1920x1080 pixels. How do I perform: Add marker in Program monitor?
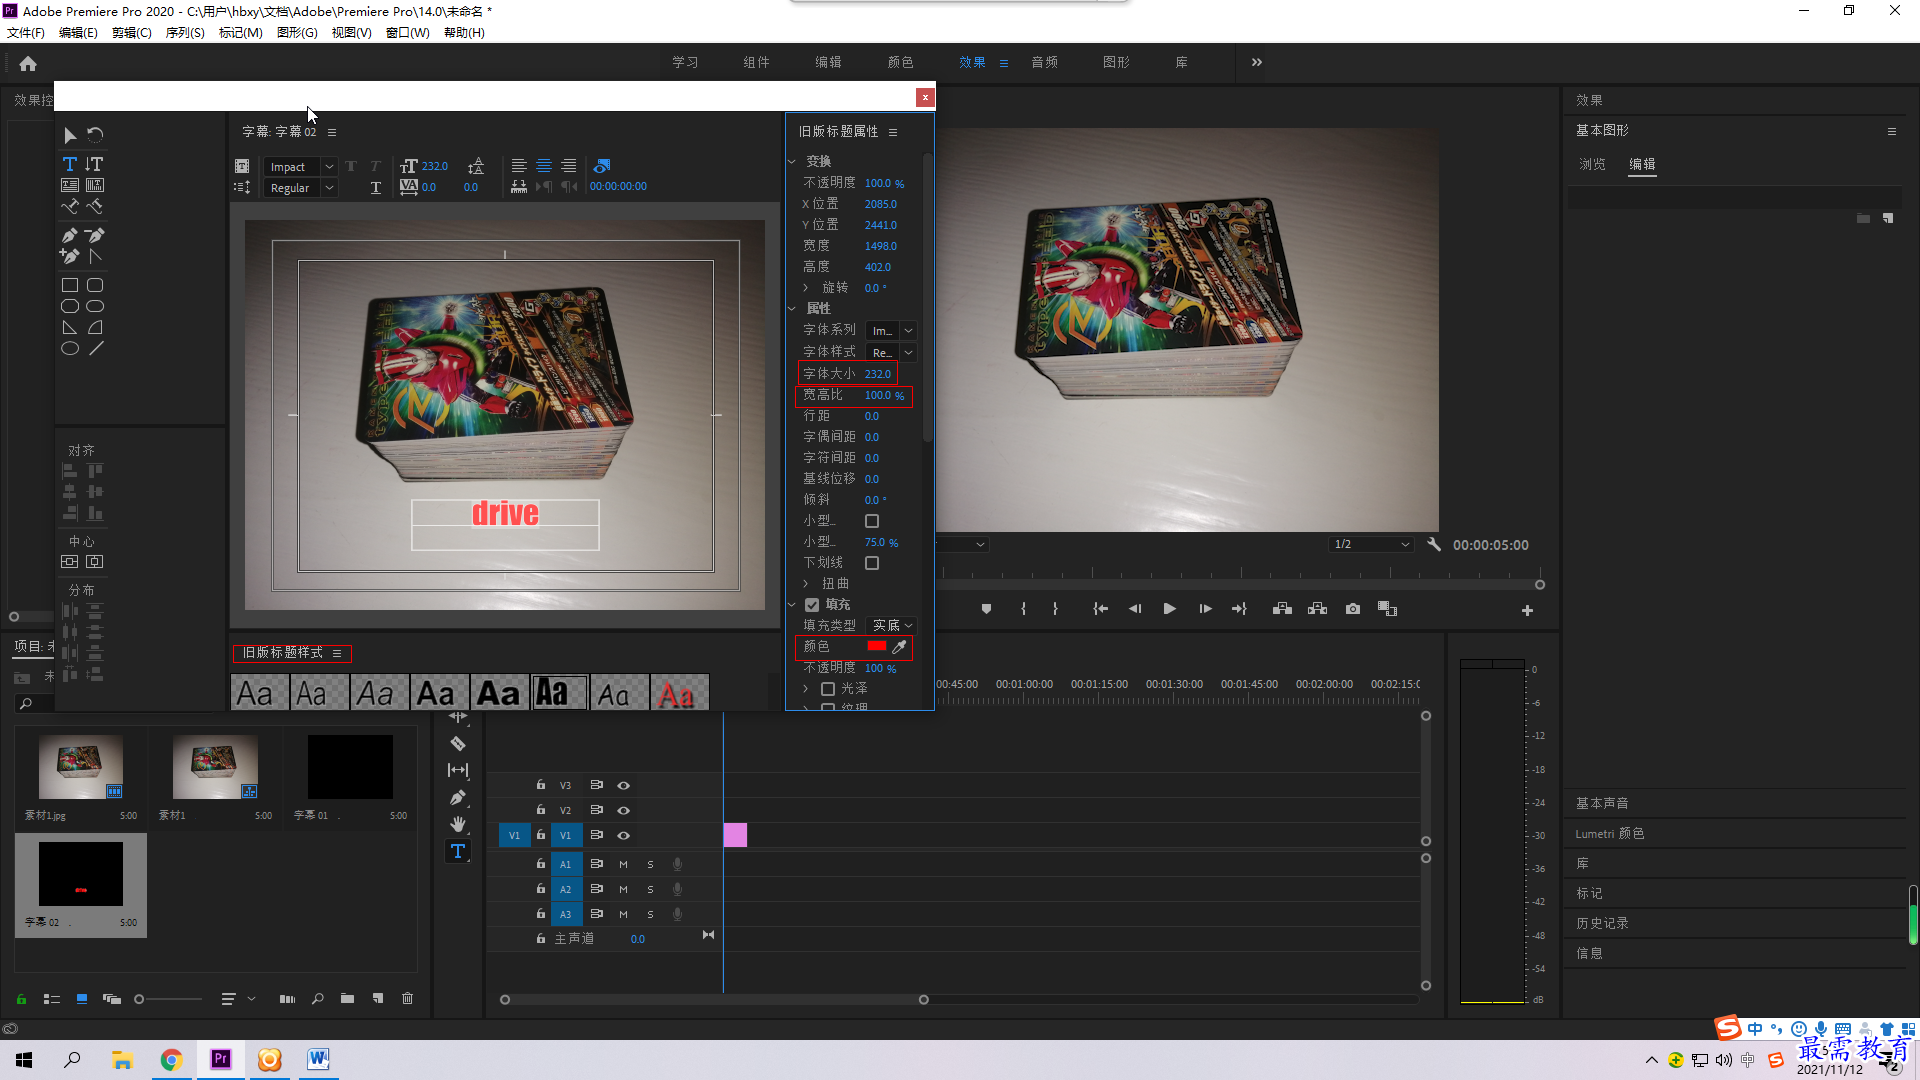(986, 609)
